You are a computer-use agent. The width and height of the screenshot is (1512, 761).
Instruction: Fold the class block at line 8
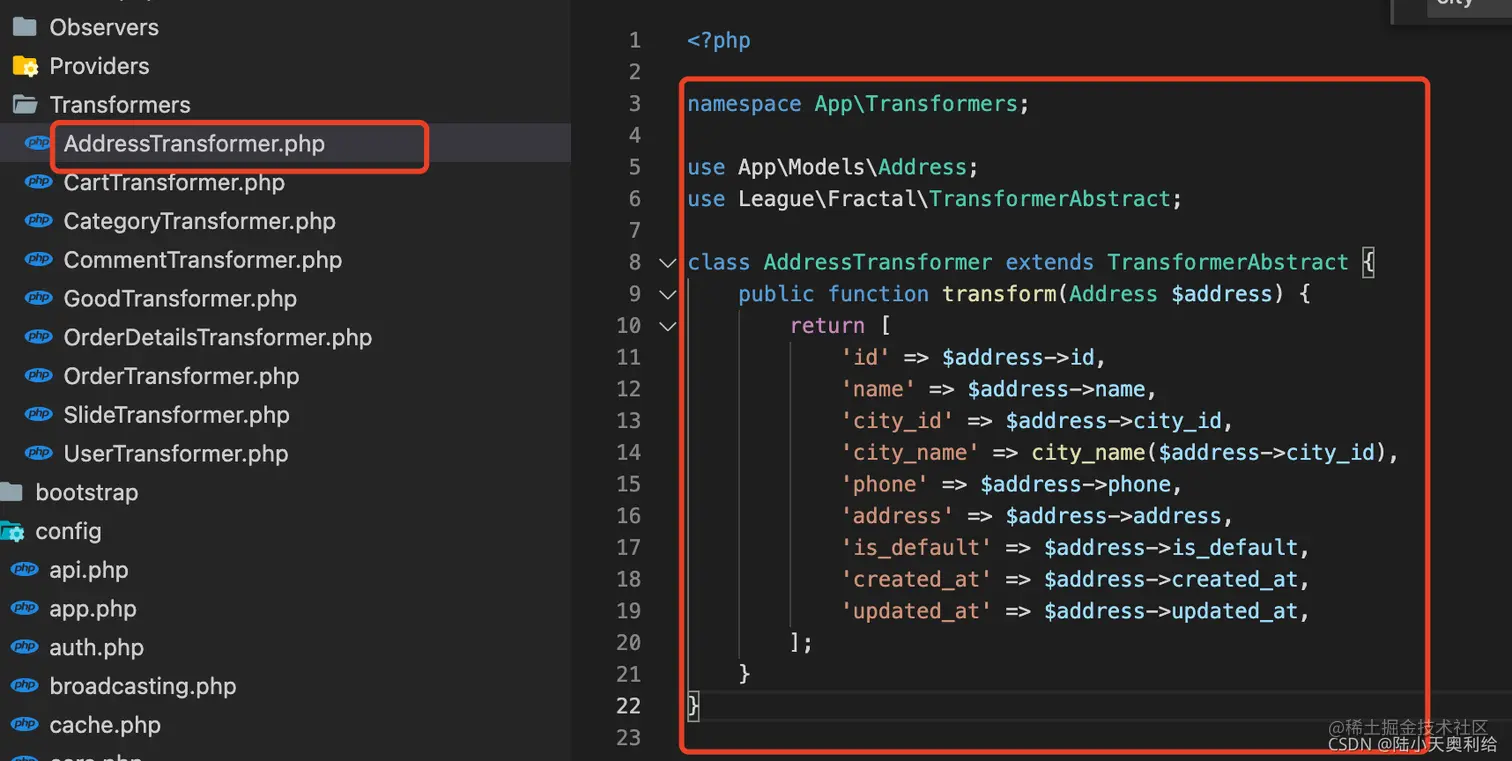tap(667, 263)
